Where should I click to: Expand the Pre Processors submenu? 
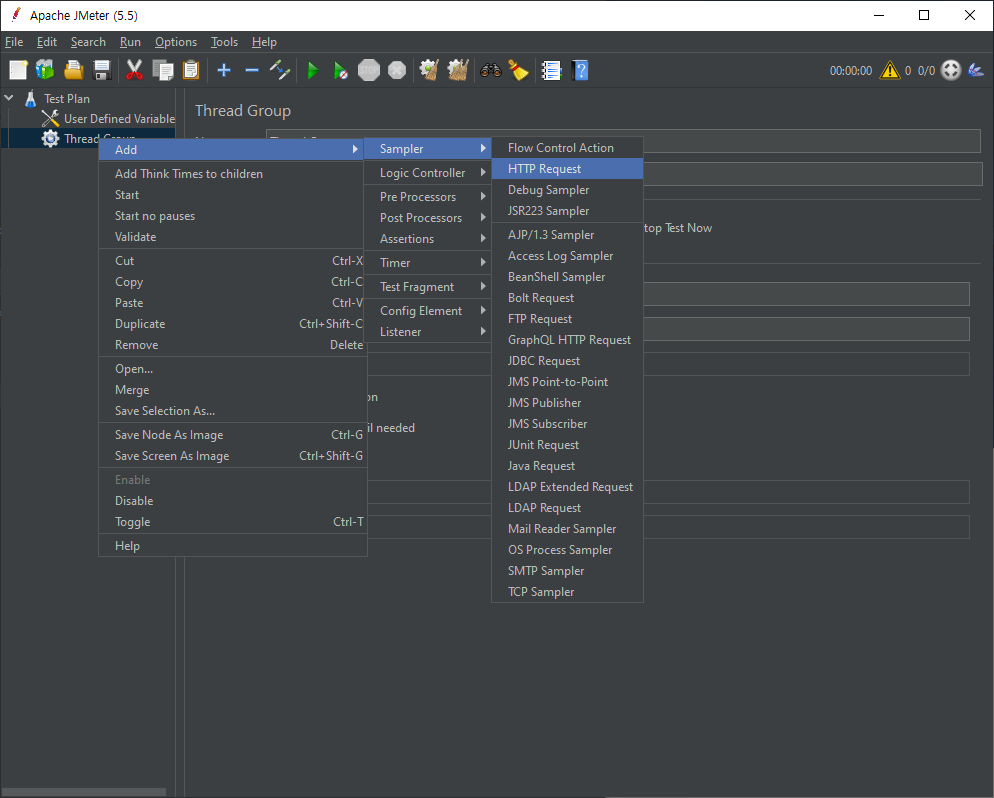[428, 196]
